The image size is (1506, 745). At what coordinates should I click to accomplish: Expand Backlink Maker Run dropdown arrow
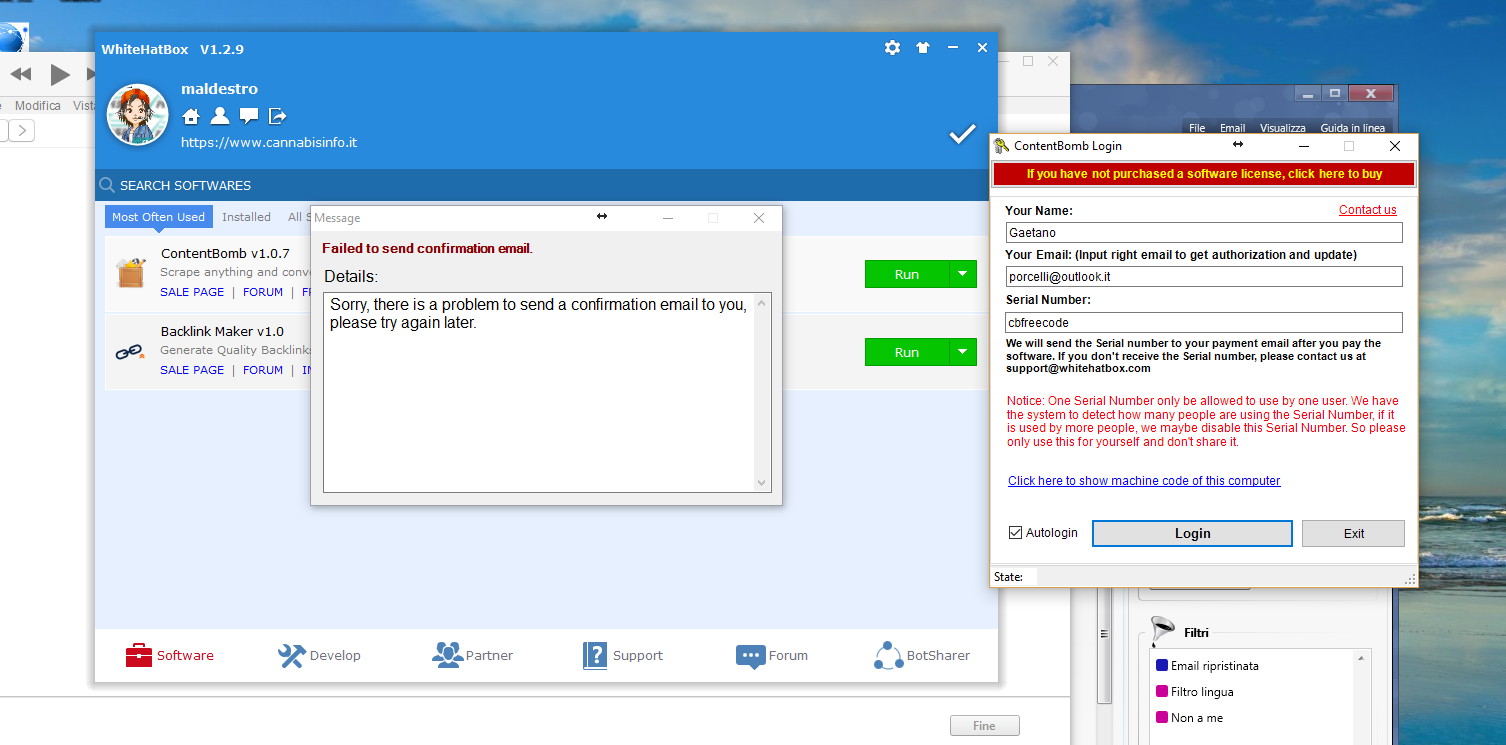962,352
